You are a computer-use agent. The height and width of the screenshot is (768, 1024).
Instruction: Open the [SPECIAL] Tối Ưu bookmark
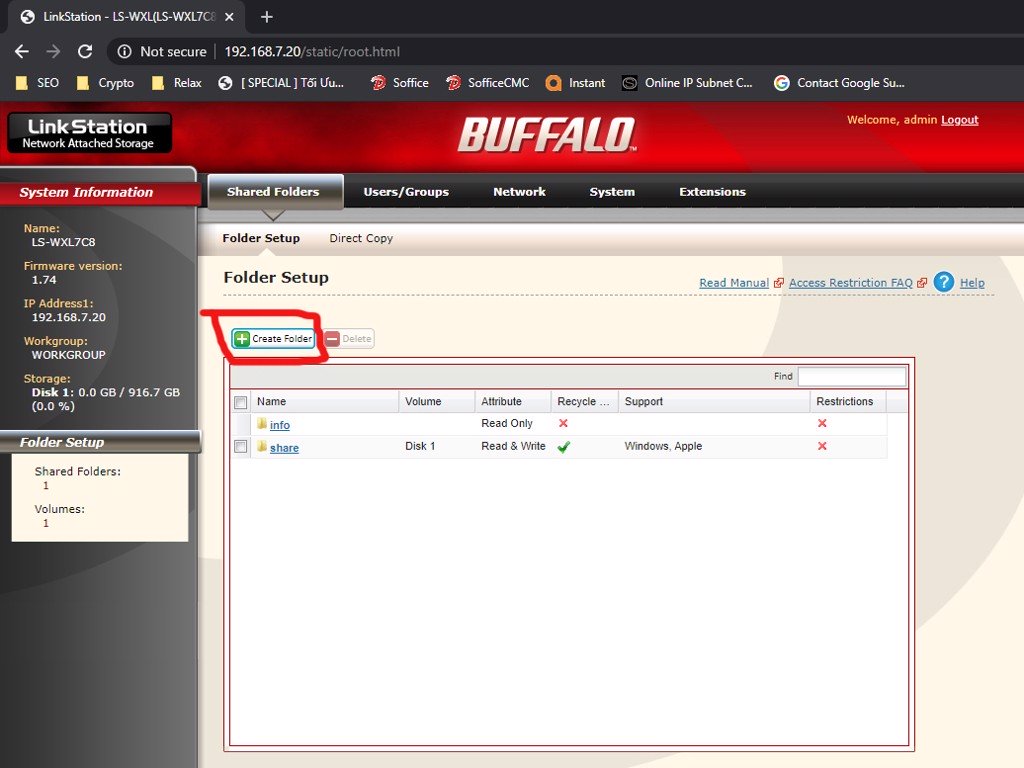281,83
